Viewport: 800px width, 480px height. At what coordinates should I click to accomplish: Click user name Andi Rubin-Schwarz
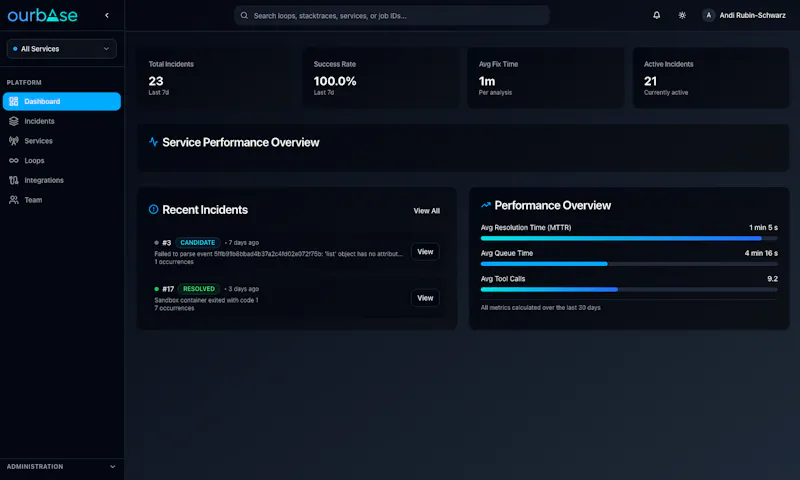[x=753, y=15]
